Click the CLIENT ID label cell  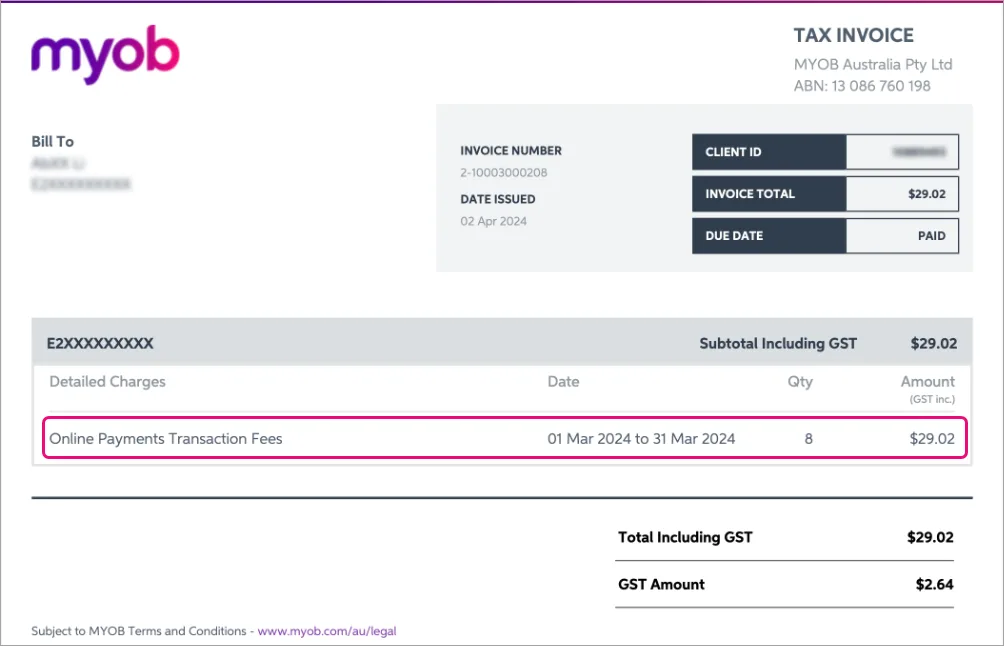tap(769, 152)
